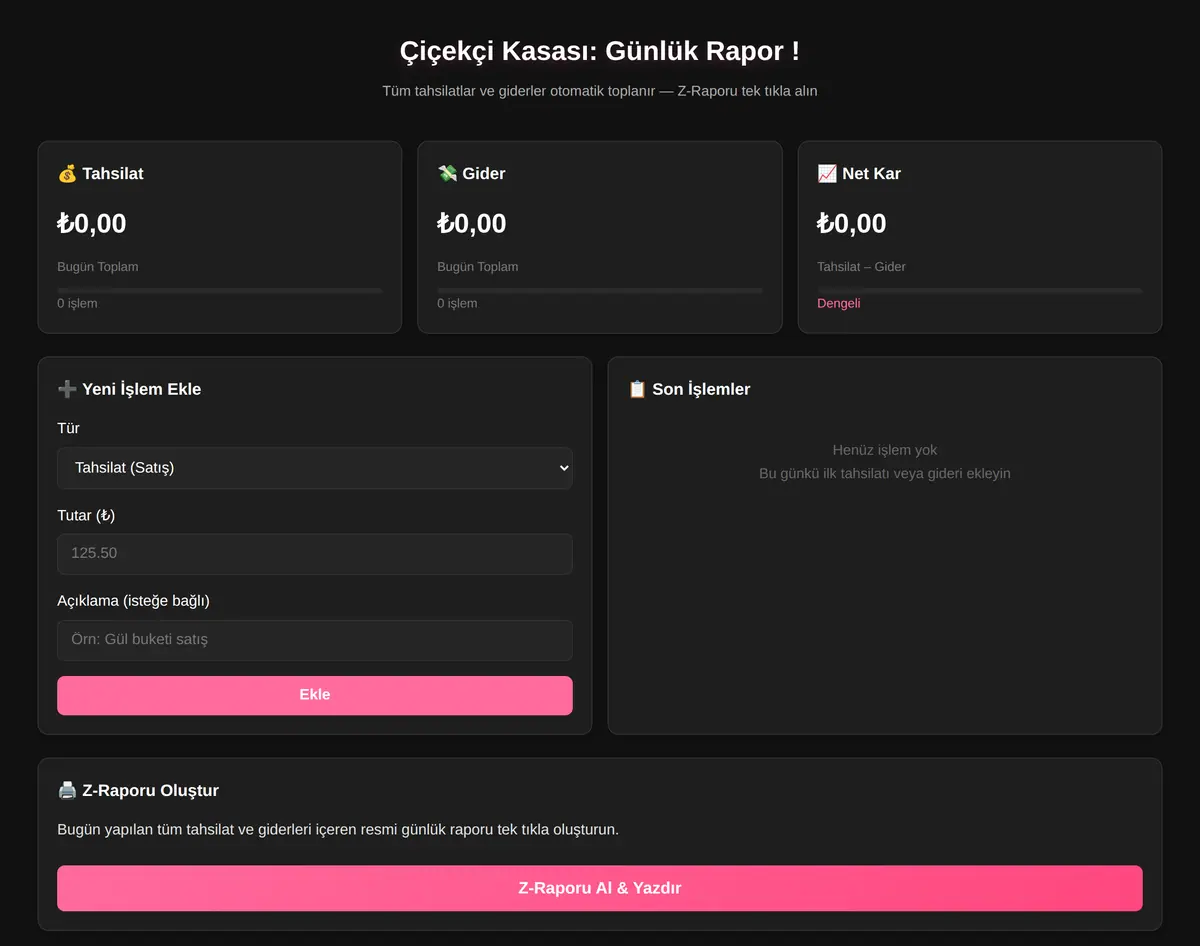This screenshot has height=946, width=1200.
Task: Click the flying money icon beside Gider
Action: [x=447, y=174]
